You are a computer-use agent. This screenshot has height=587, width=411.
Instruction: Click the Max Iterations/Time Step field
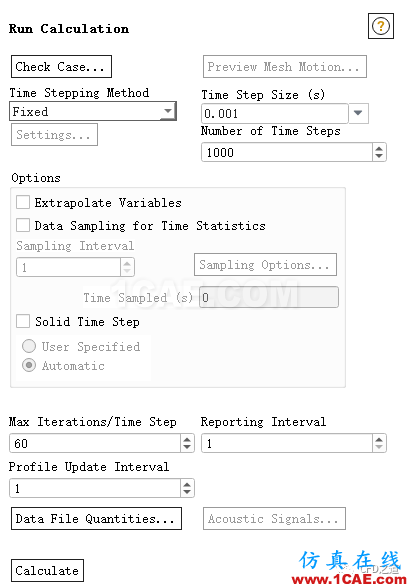point(95,443)
